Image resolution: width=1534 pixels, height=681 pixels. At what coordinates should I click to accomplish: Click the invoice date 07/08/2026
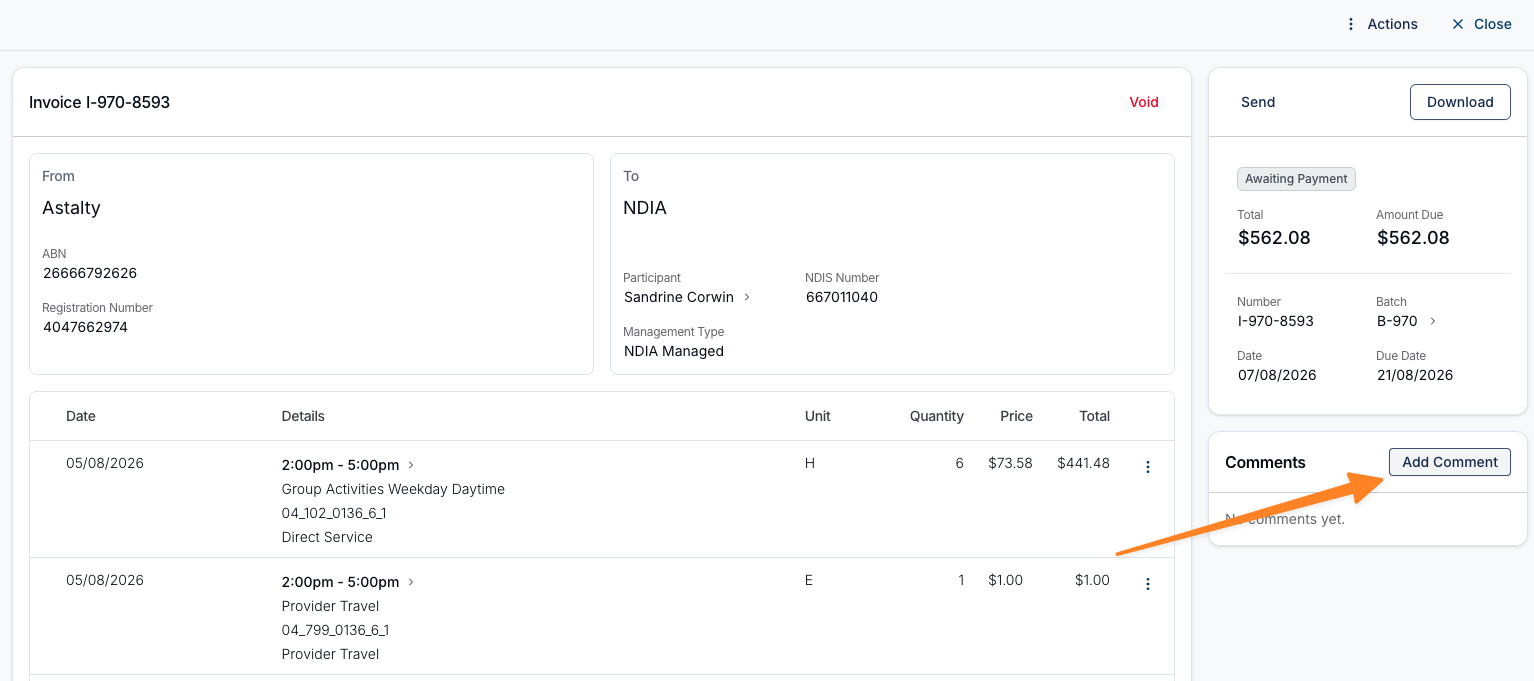pyautogui.click(x=1277, y=375)
